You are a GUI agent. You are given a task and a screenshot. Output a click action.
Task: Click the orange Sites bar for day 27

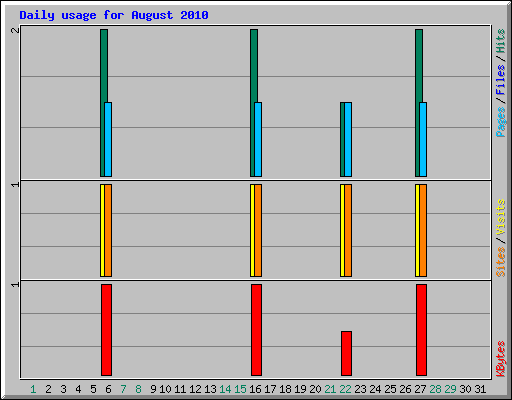point(423,230)
